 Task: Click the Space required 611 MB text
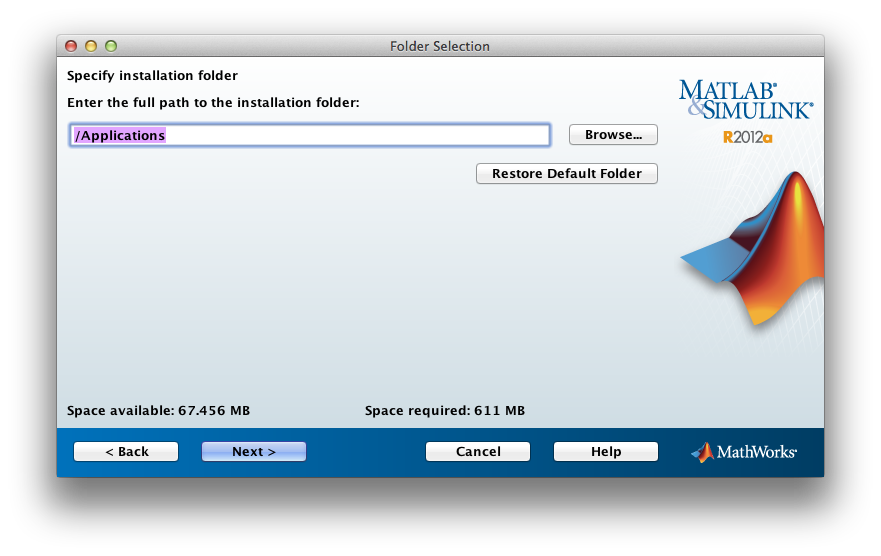coord(445,411)
